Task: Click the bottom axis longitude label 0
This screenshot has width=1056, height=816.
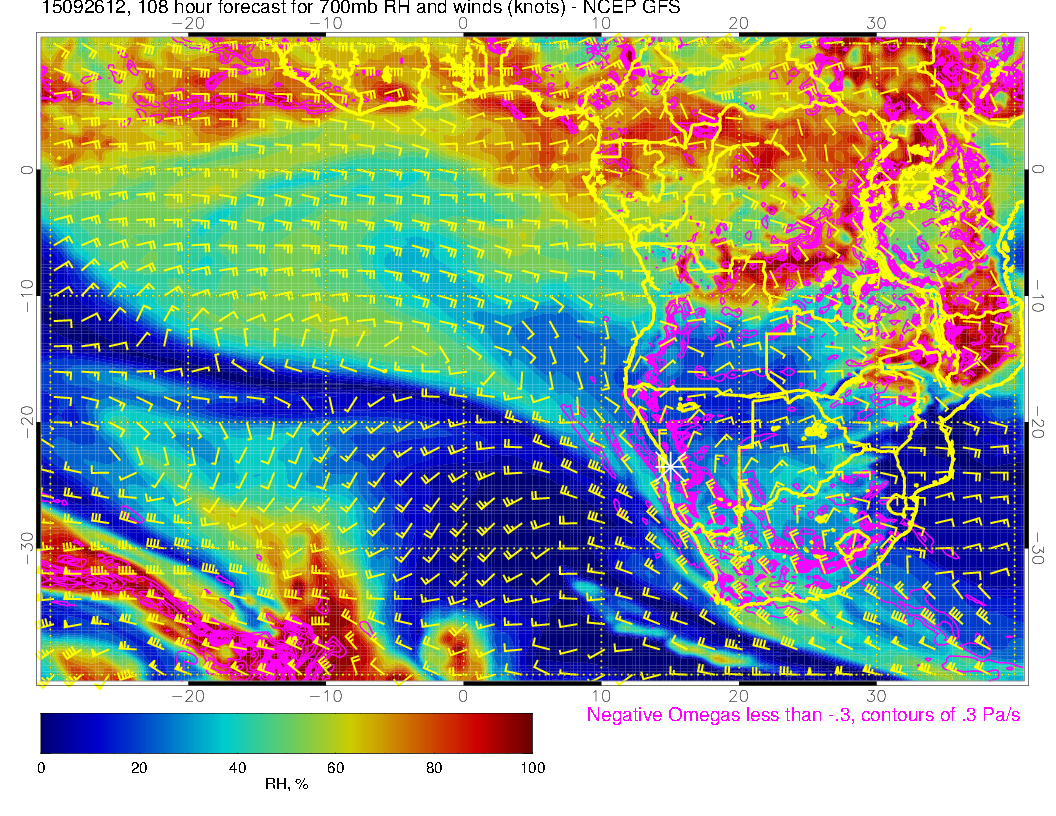Action: click(x=463, y=694)
